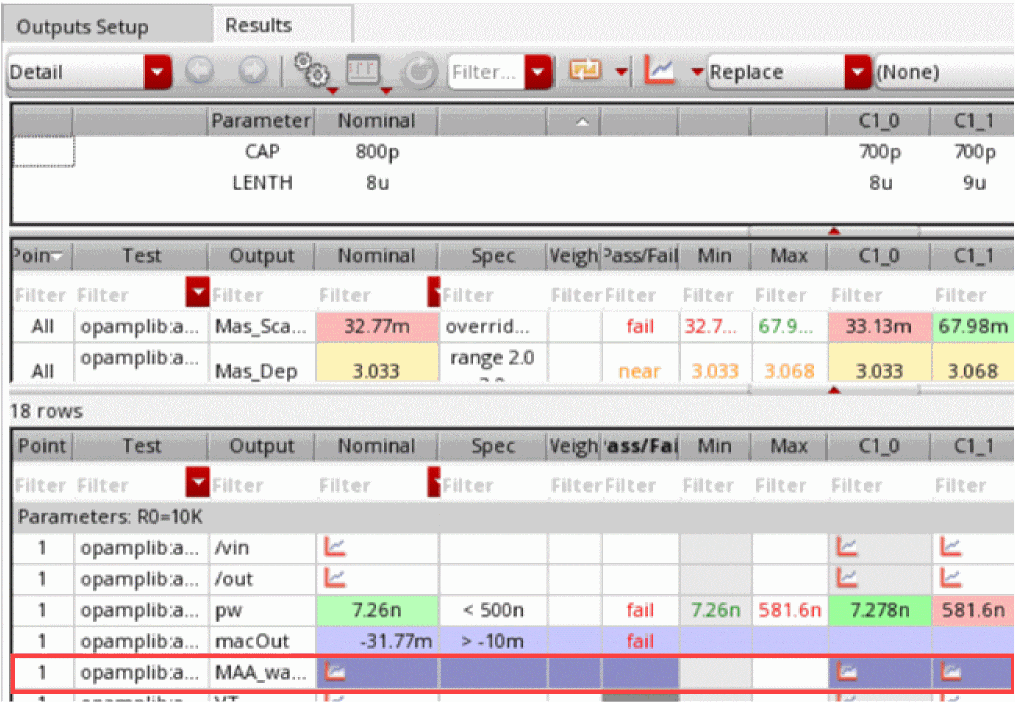This screenshot has width=1015, height=702.
Task: Click the 32.77m nominal cell for Mas_Sca
Action: point(377,326)
